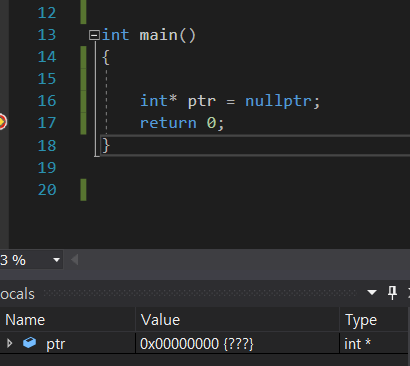Screen dimensions: 410x366
Task: Collapse the main() function outline box
Action: tap(94, 35)
